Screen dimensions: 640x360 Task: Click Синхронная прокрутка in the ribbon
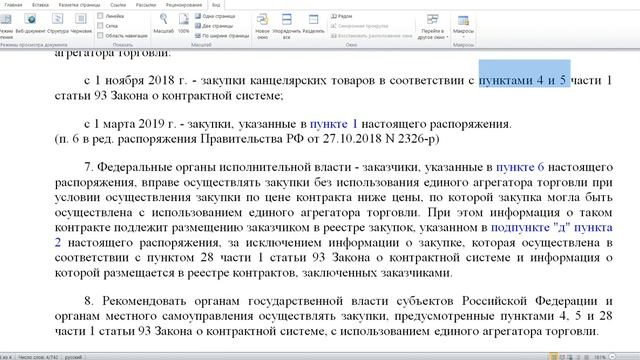[x=359, y=26]
